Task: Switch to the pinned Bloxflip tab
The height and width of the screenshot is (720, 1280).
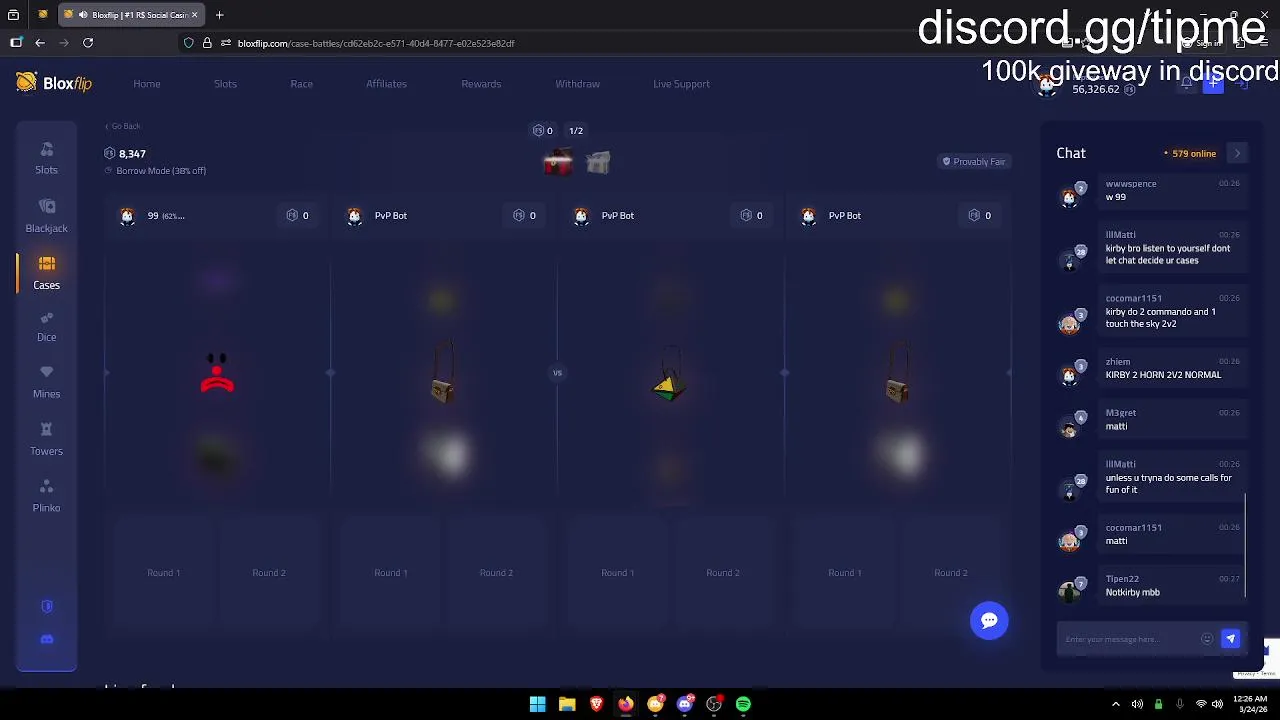Action: click(x=42, y=15)
